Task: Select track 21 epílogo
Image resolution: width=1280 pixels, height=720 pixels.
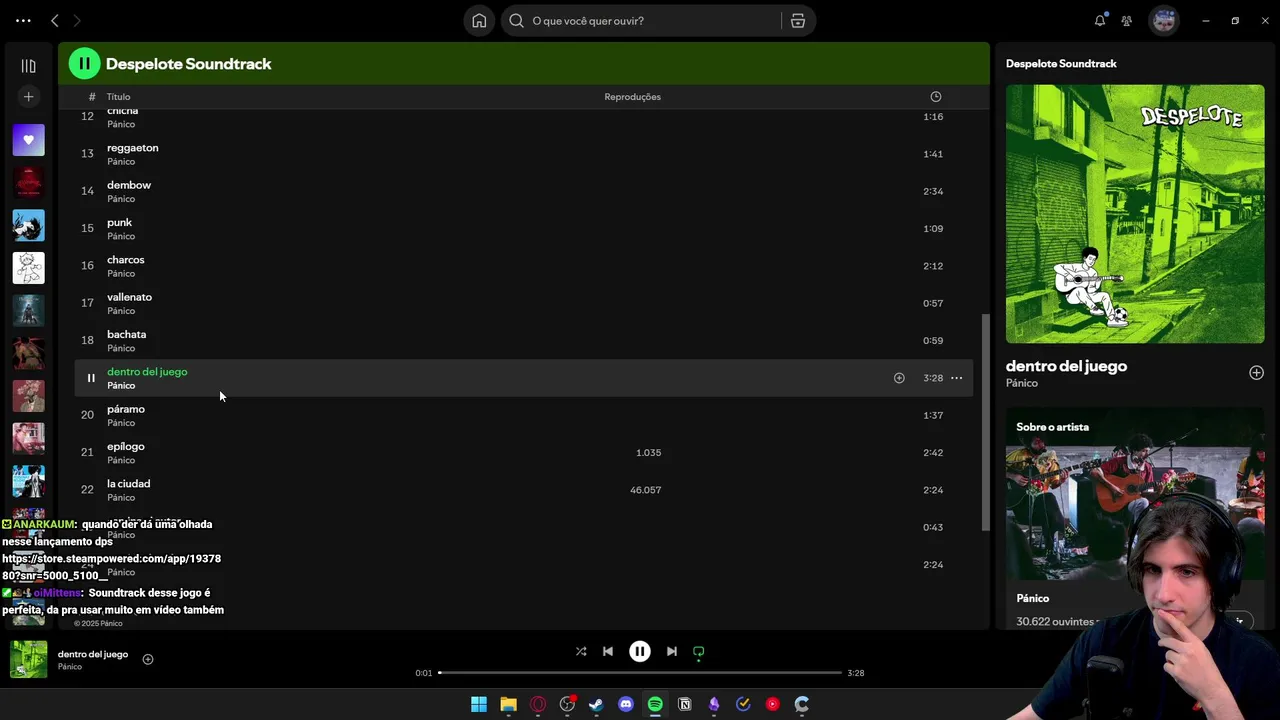Action: 523,452
